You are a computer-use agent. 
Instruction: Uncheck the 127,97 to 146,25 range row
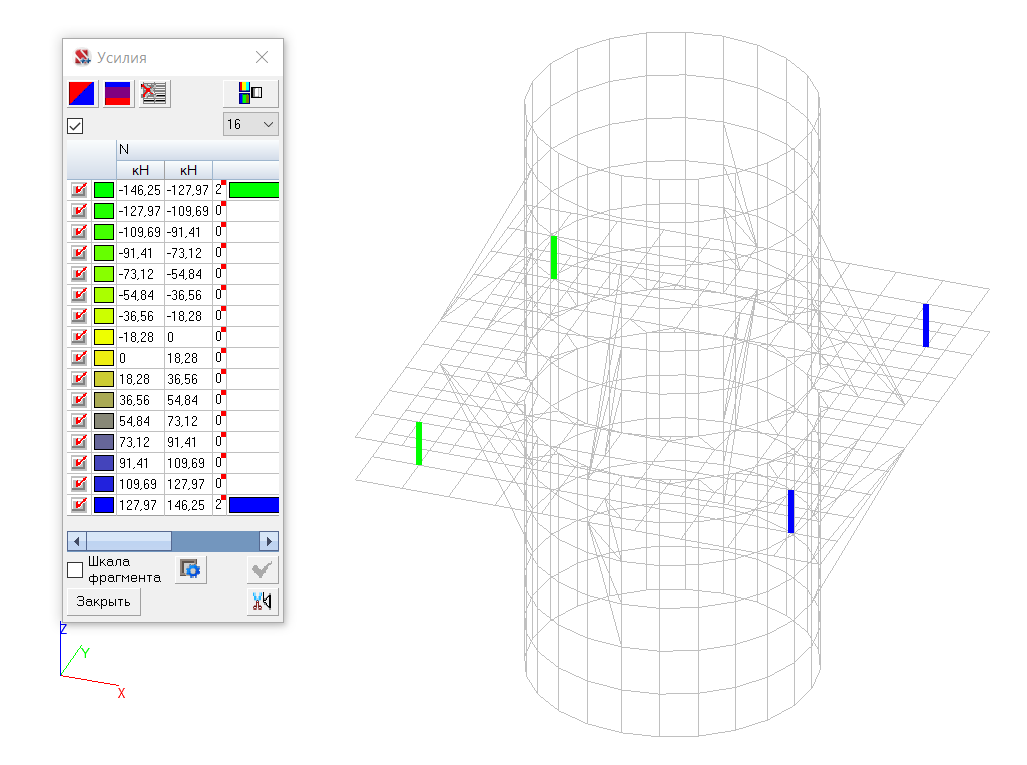click(x=79, y=505)
